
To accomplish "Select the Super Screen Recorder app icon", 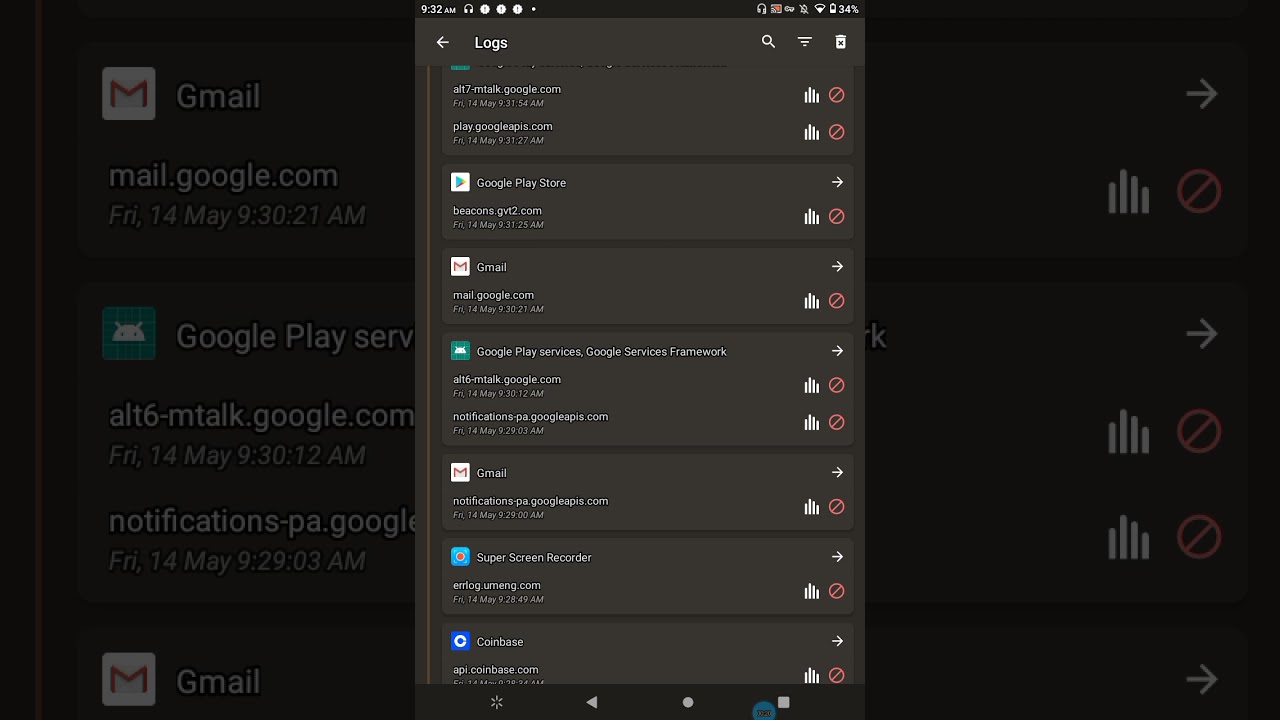I will (460, 557).
